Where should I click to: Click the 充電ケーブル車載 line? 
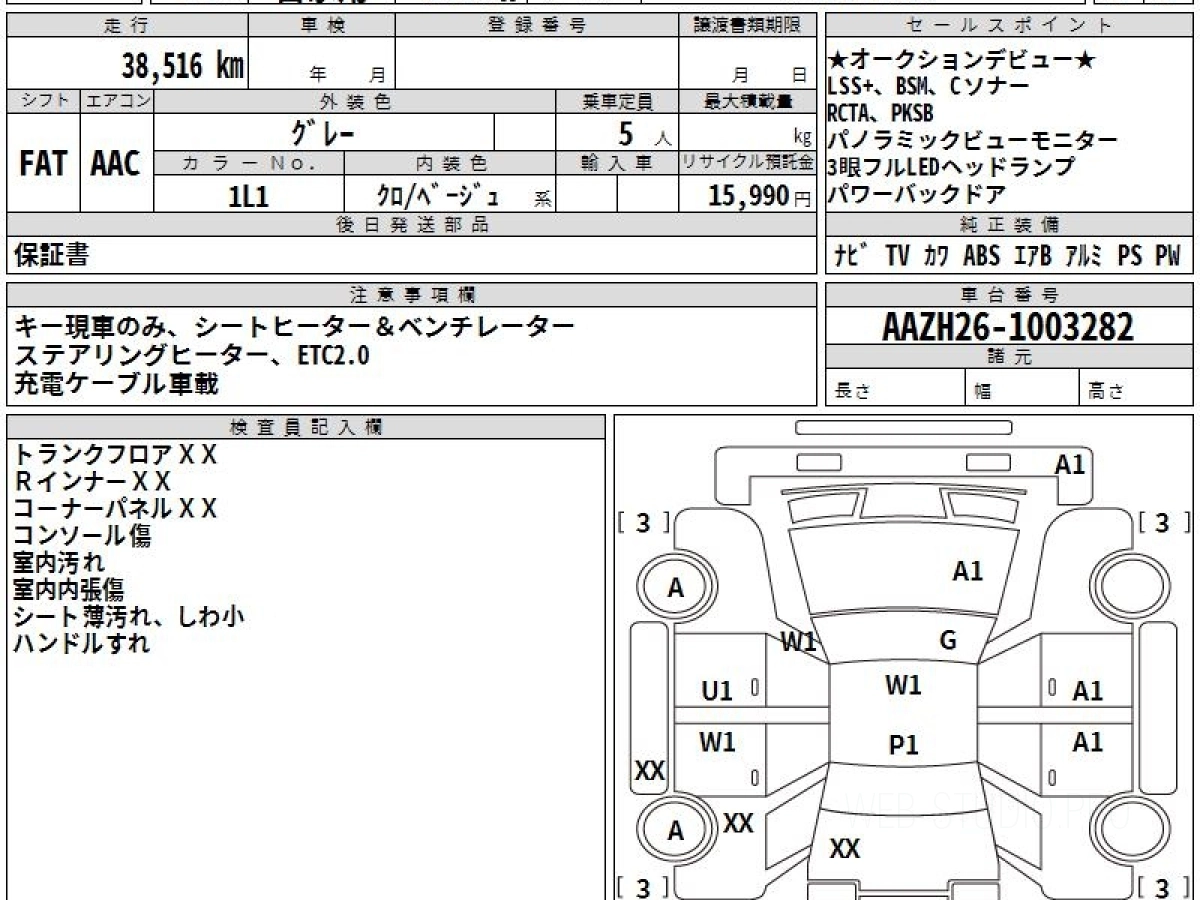coord(116,382)
